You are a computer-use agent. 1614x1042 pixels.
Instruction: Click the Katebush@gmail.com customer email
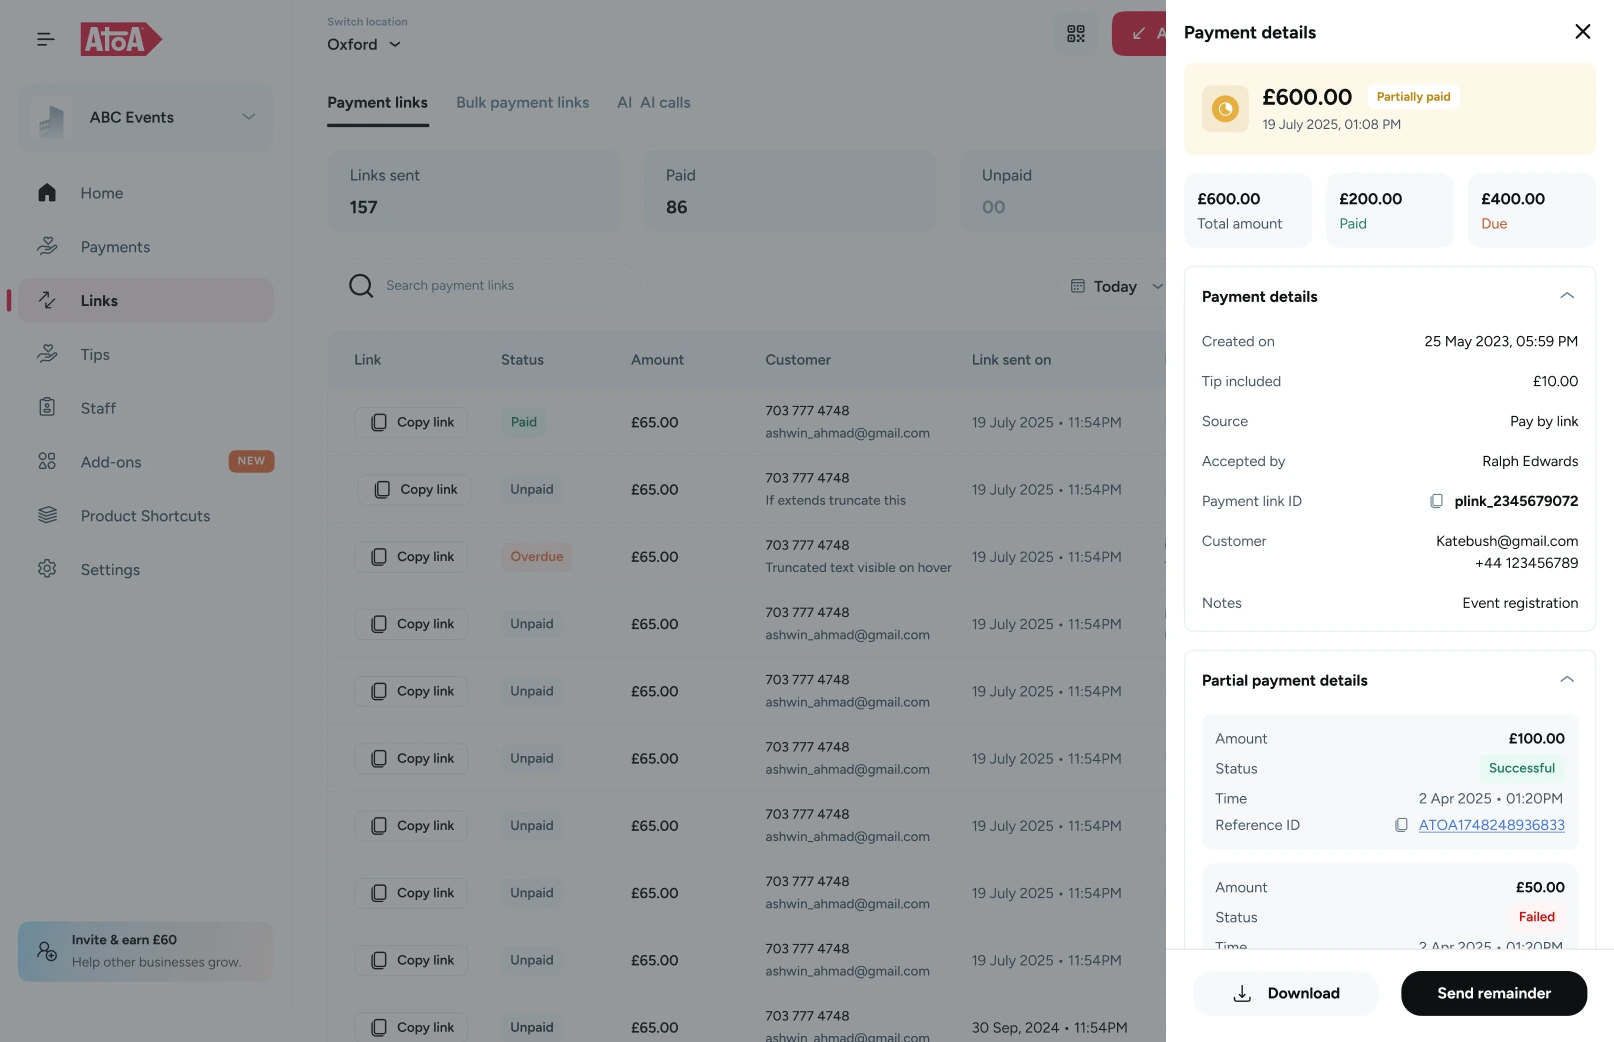(x=1507, y=541)
